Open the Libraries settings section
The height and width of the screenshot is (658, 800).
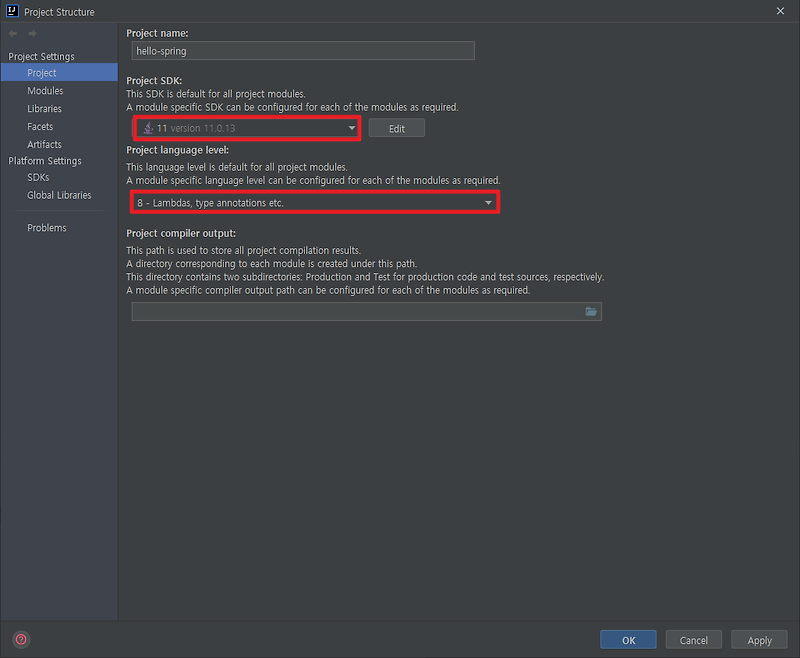(47, 108)
